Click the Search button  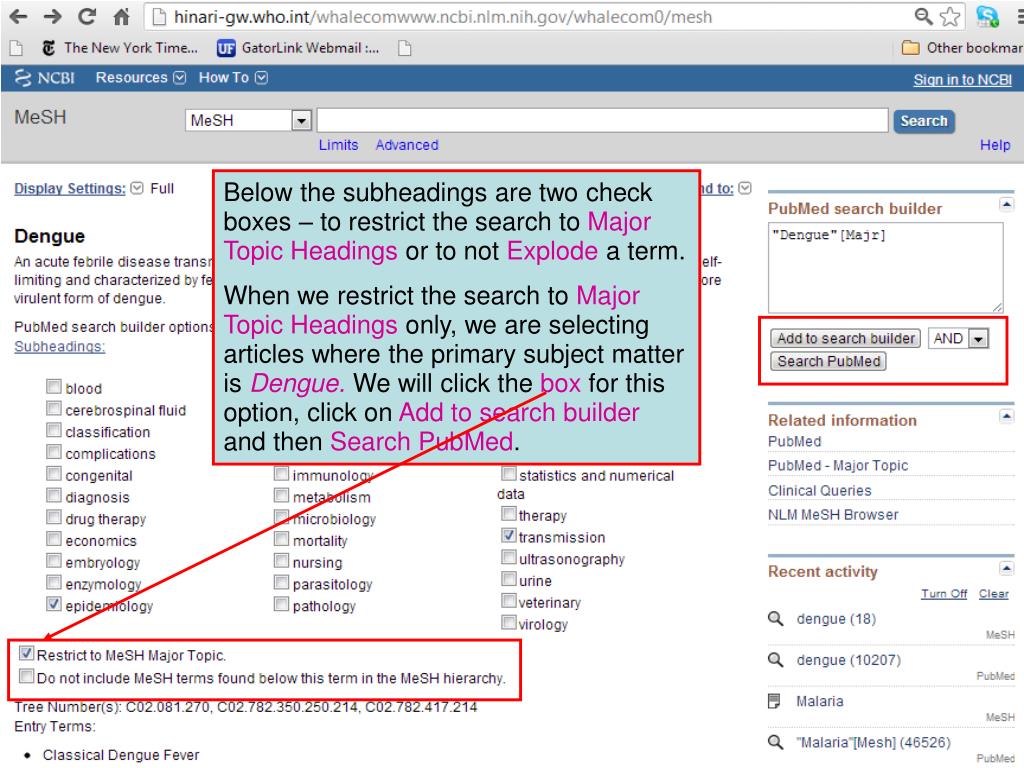point(923,121)
